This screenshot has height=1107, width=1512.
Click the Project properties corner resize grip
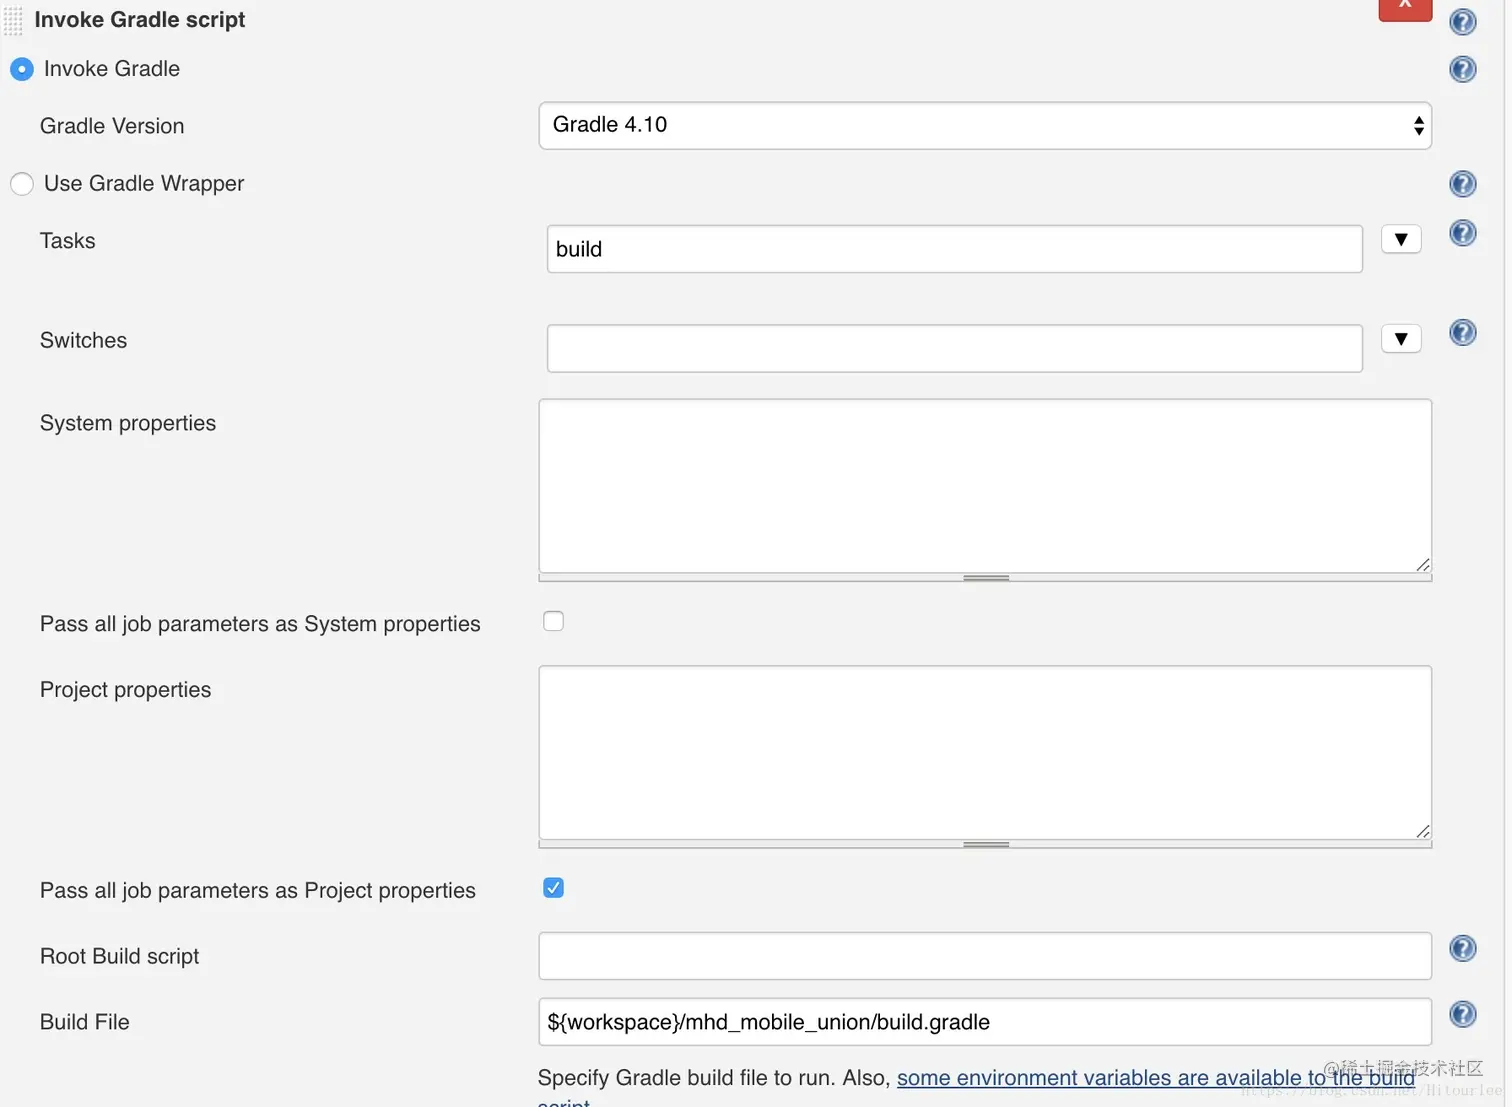(1423, 832)
